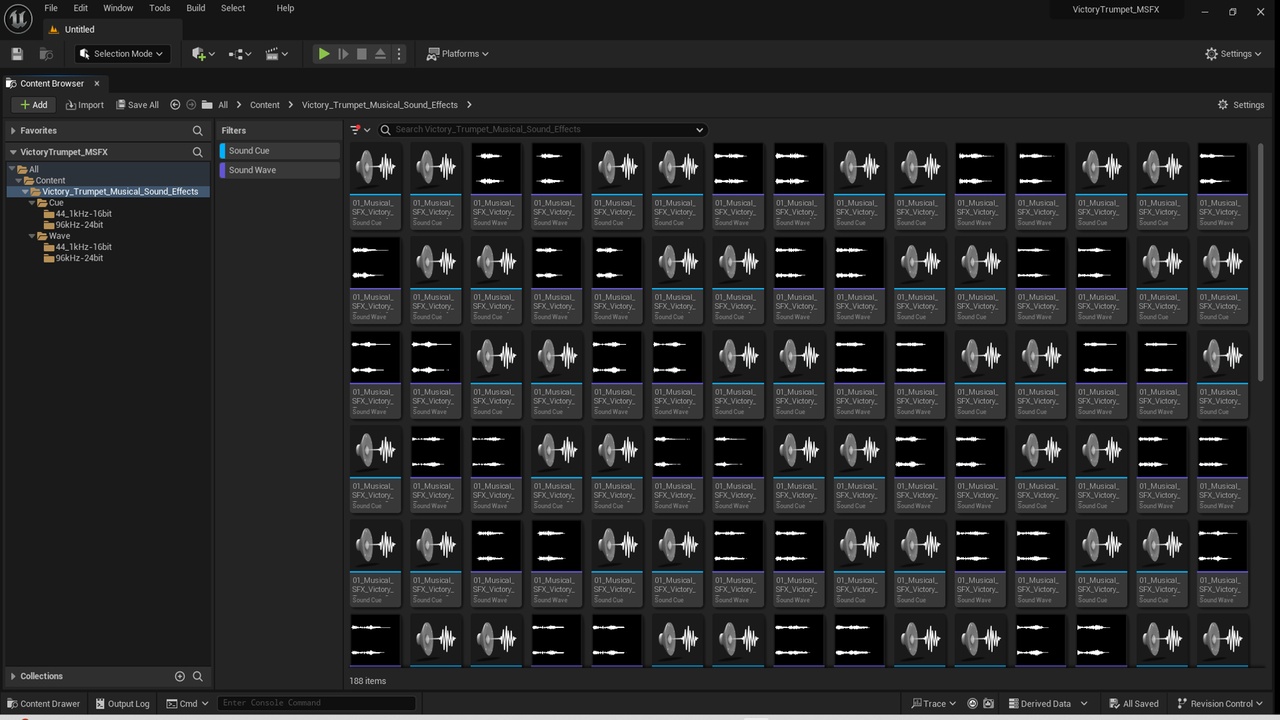Click All in the breadcrumb path
The height and width of the screenshot is (720, 1280).
(223, 105)
